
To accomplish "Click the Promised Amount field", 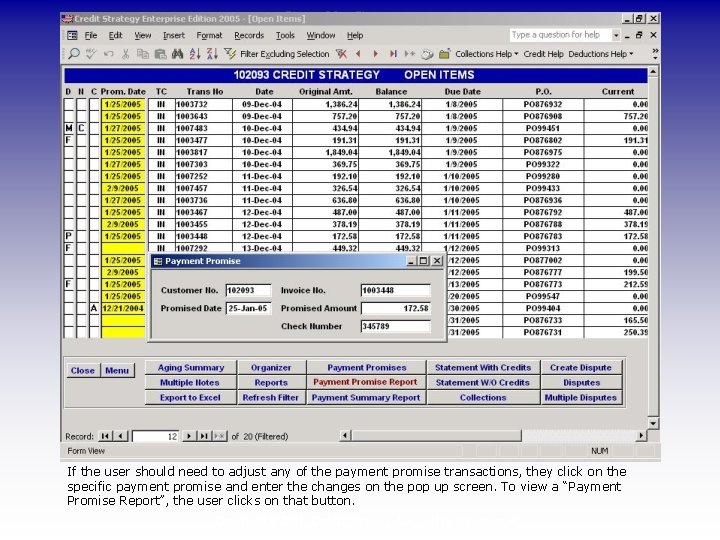I will tap(395, 309).
